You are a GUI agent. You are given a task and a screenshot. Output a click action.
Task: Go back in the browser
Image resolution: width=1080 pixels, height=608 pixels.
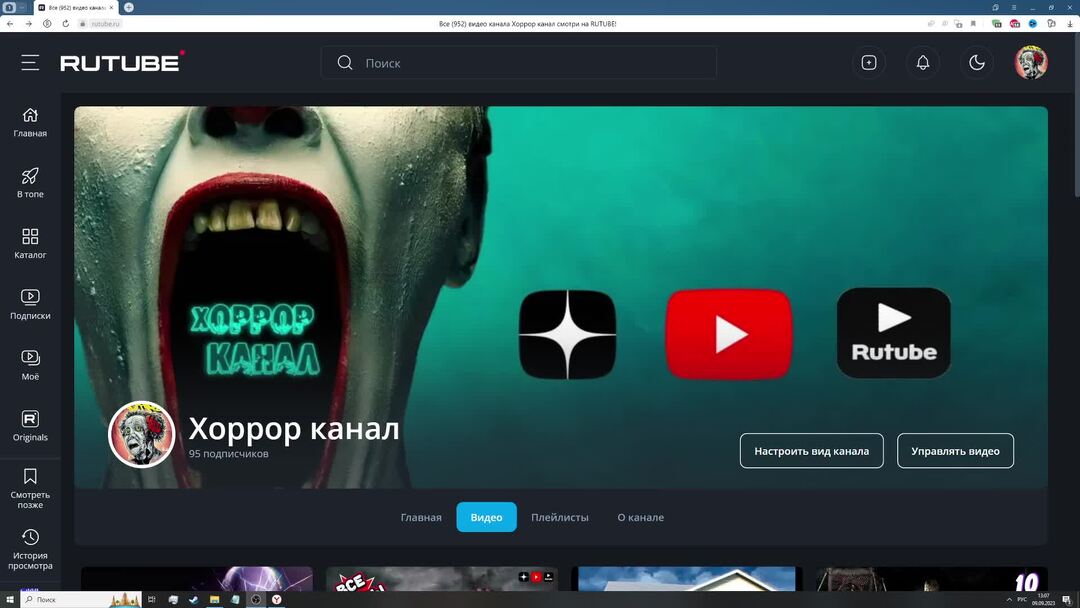[x=10, y=23]
